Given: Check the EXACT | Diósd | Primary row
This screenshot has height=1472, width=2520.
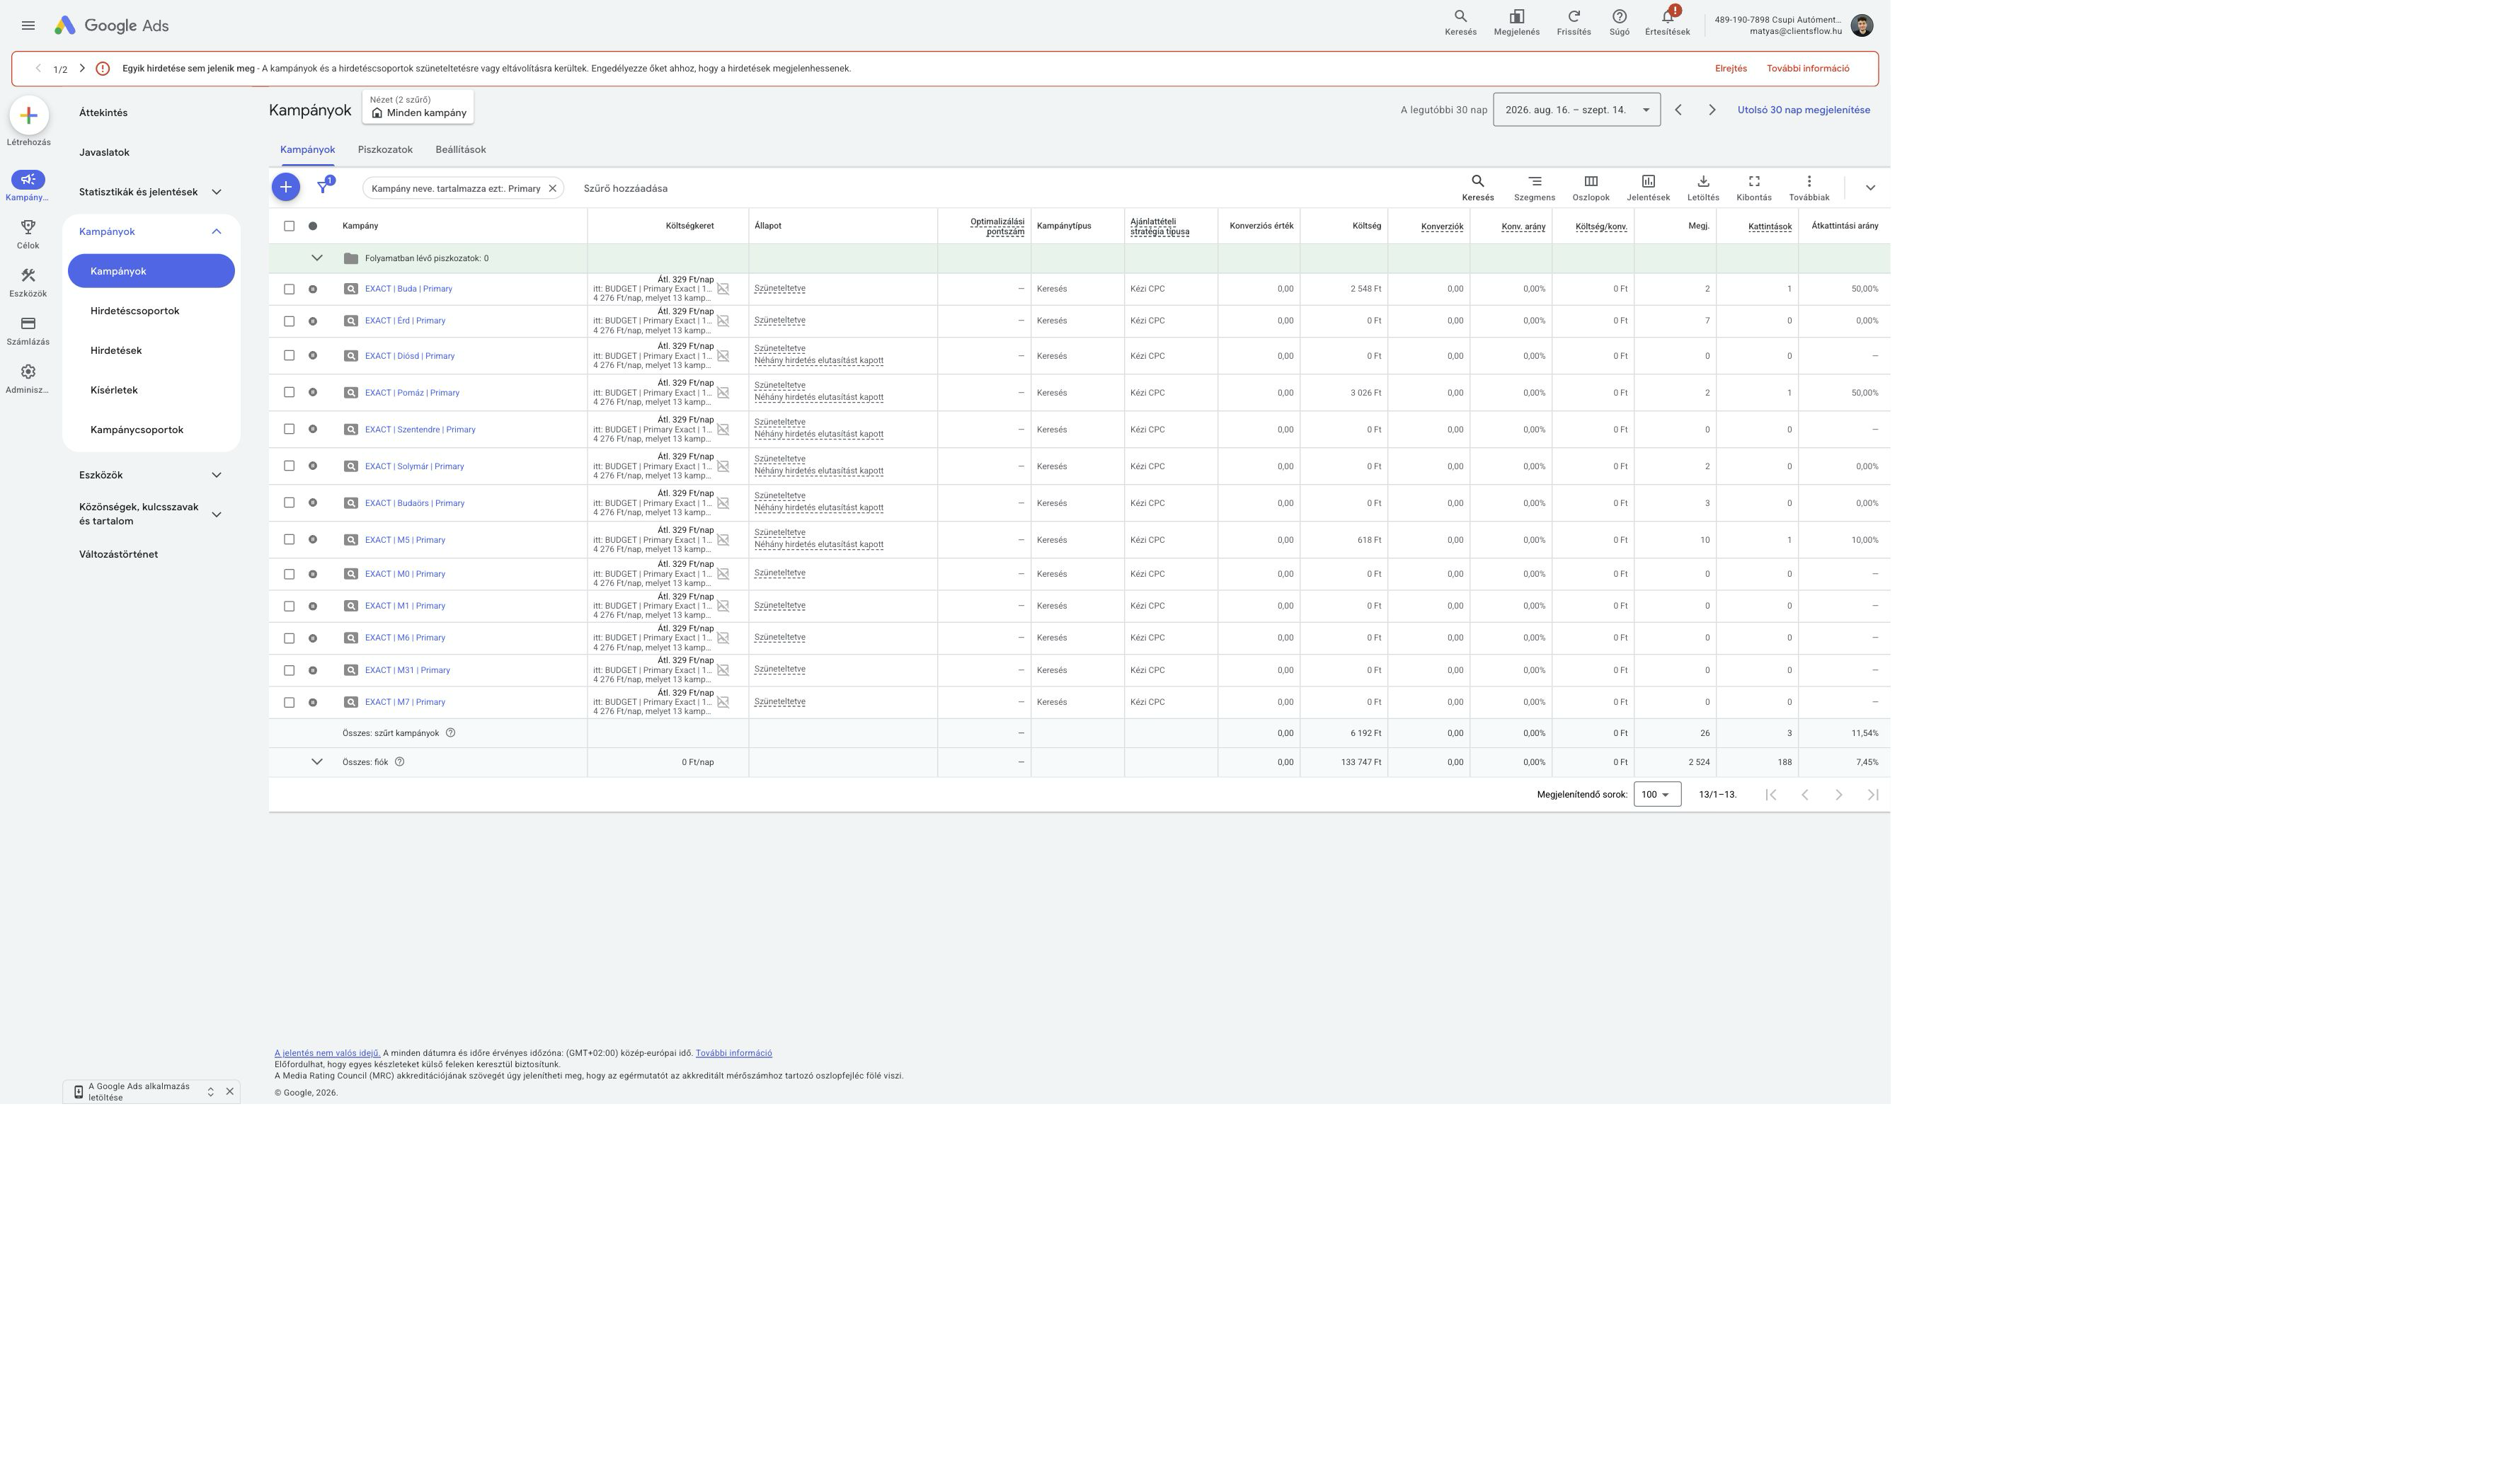Looking at the screenshot, I should [289, 356].
